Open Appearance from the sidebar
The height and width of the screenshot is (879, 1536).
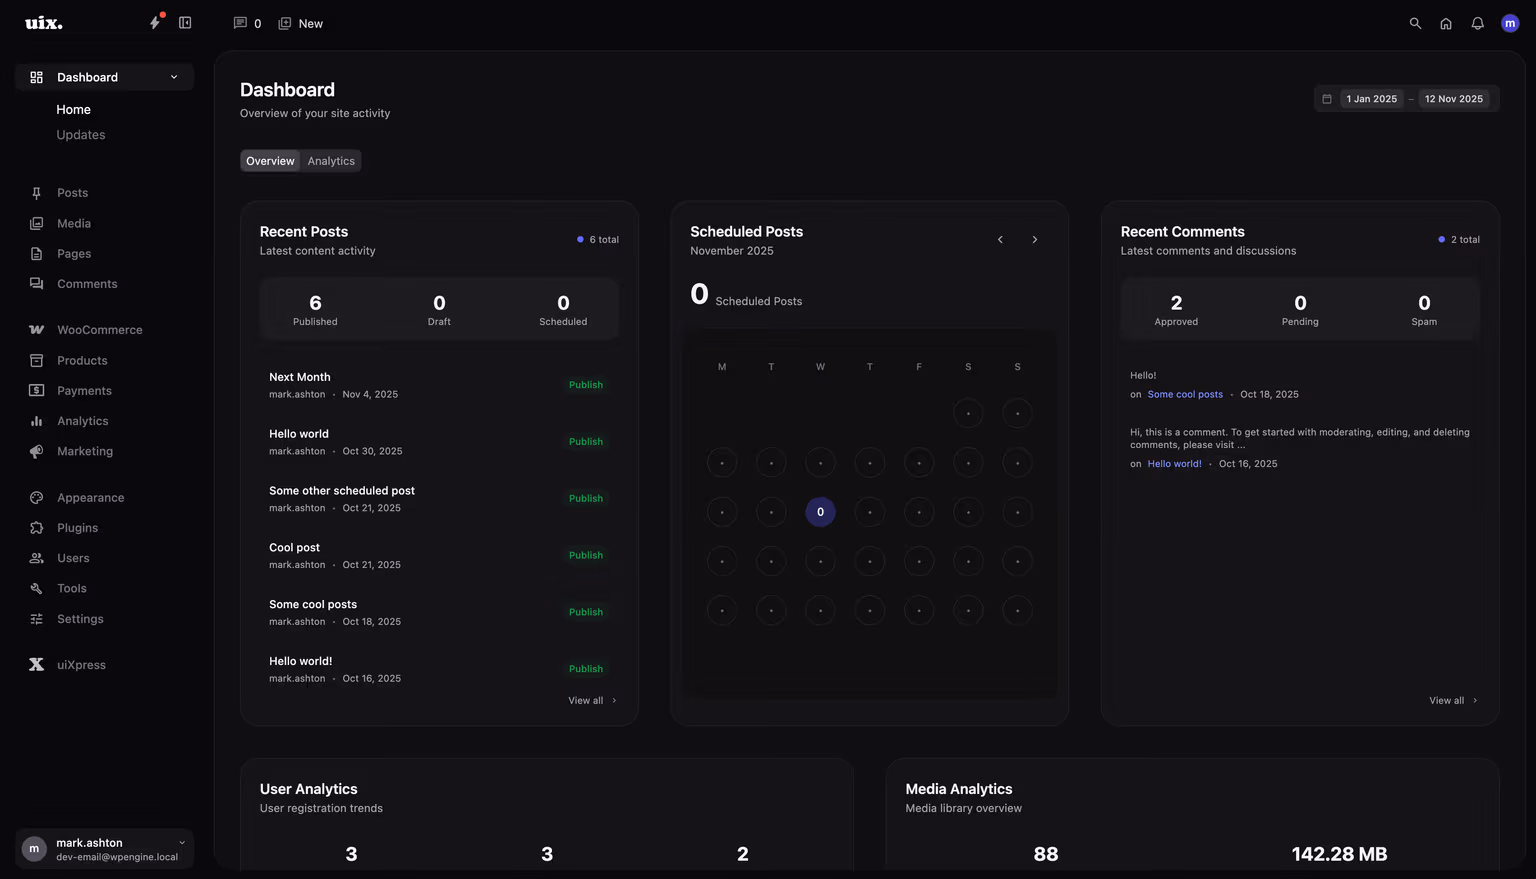click(90, 497)
